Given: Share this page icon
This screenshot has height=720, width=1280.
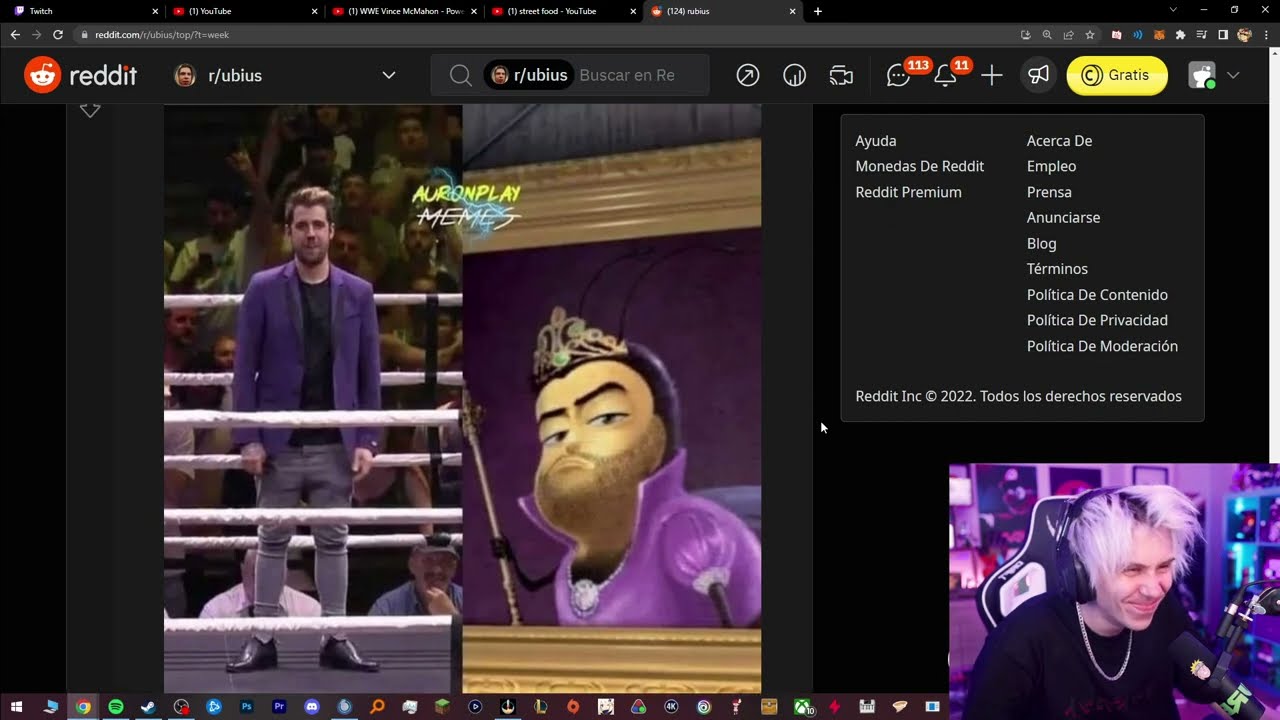Looking at the screenshot, I should click(x=1068, y=34).
